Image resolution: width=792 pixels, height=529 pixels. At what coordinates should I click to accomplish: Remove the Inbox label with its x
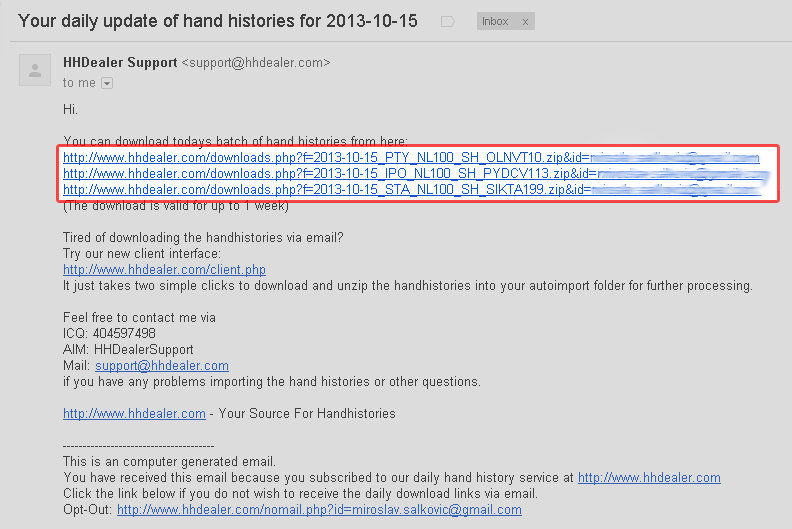tap(526, 21)
